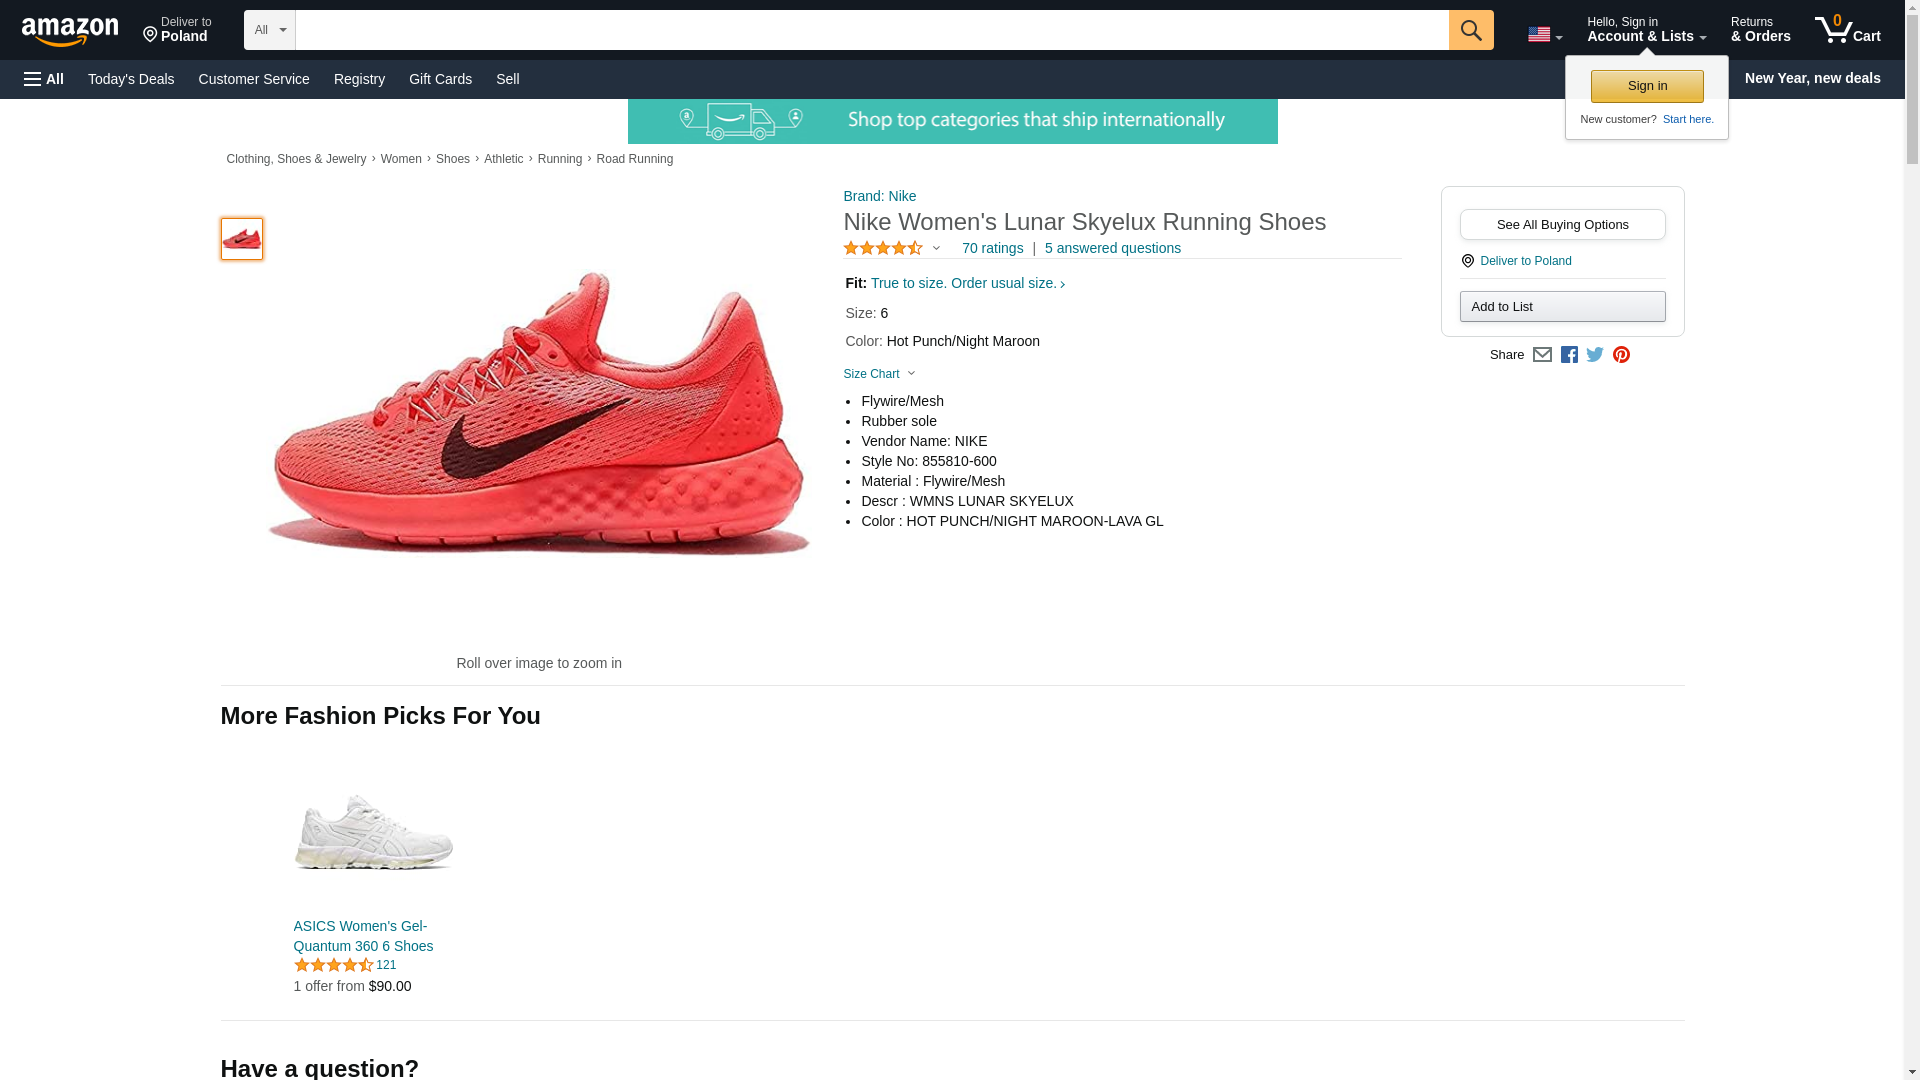
Task: Open the star ratings breakdown popover
Action: tap(892, 248)
